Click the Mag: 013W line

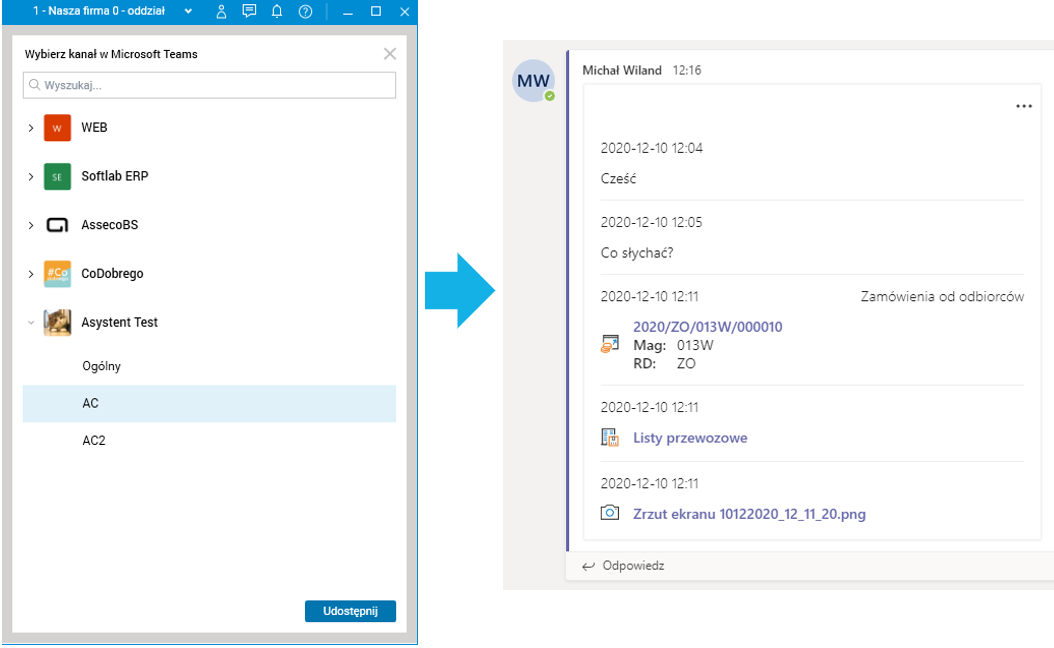(x=674, y=346)
